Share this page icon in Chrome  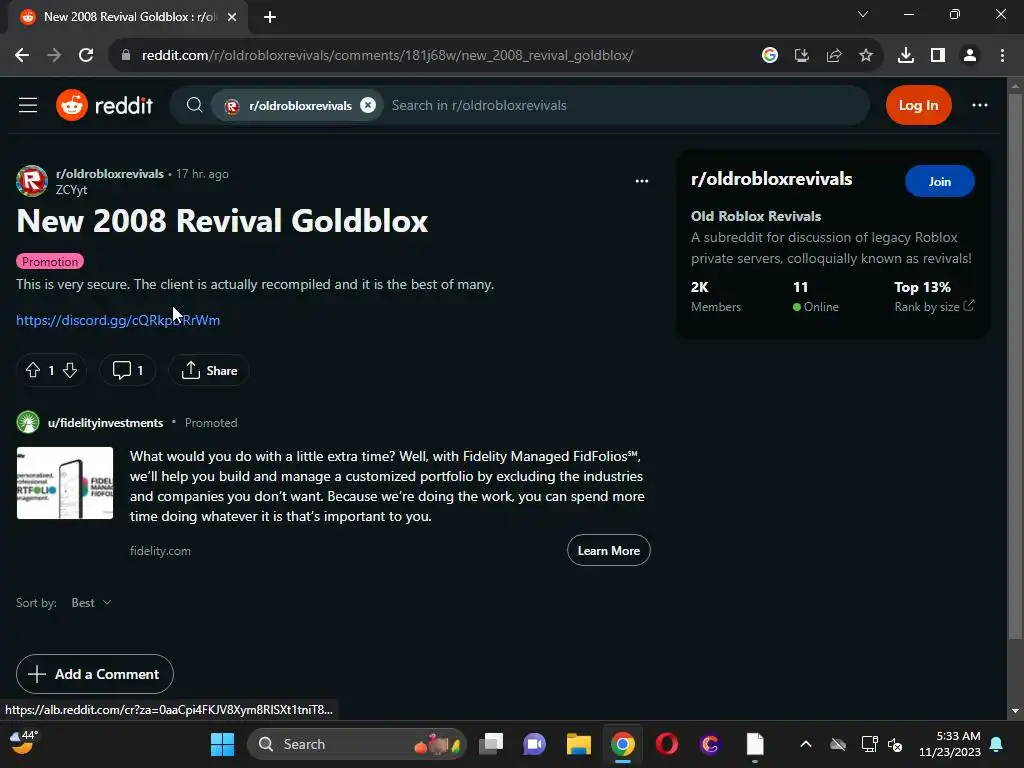[834, 55]
